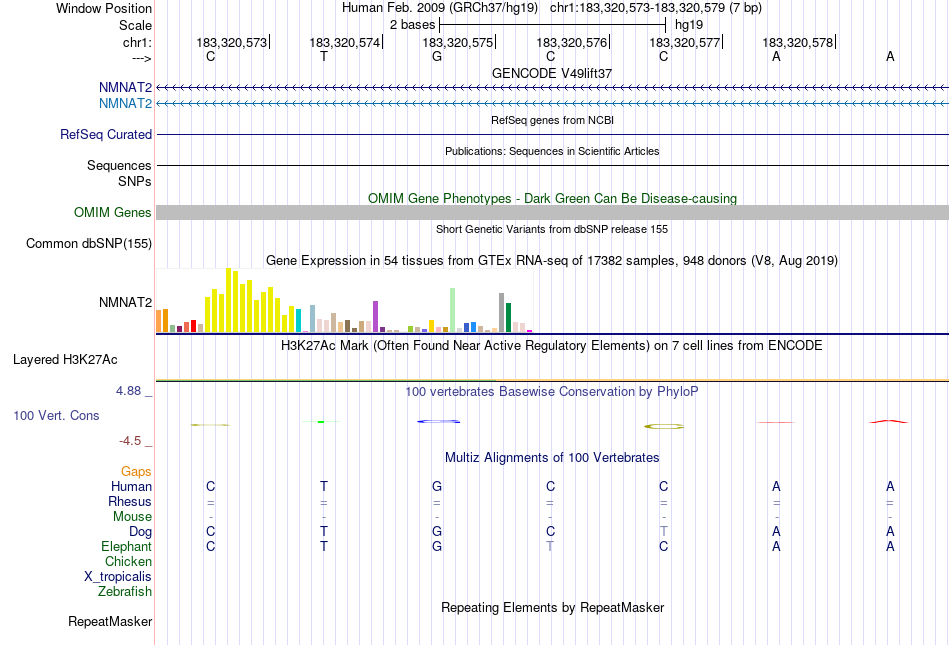Click the GENCODE V49lift37 track title

click(x=552, y=73)
